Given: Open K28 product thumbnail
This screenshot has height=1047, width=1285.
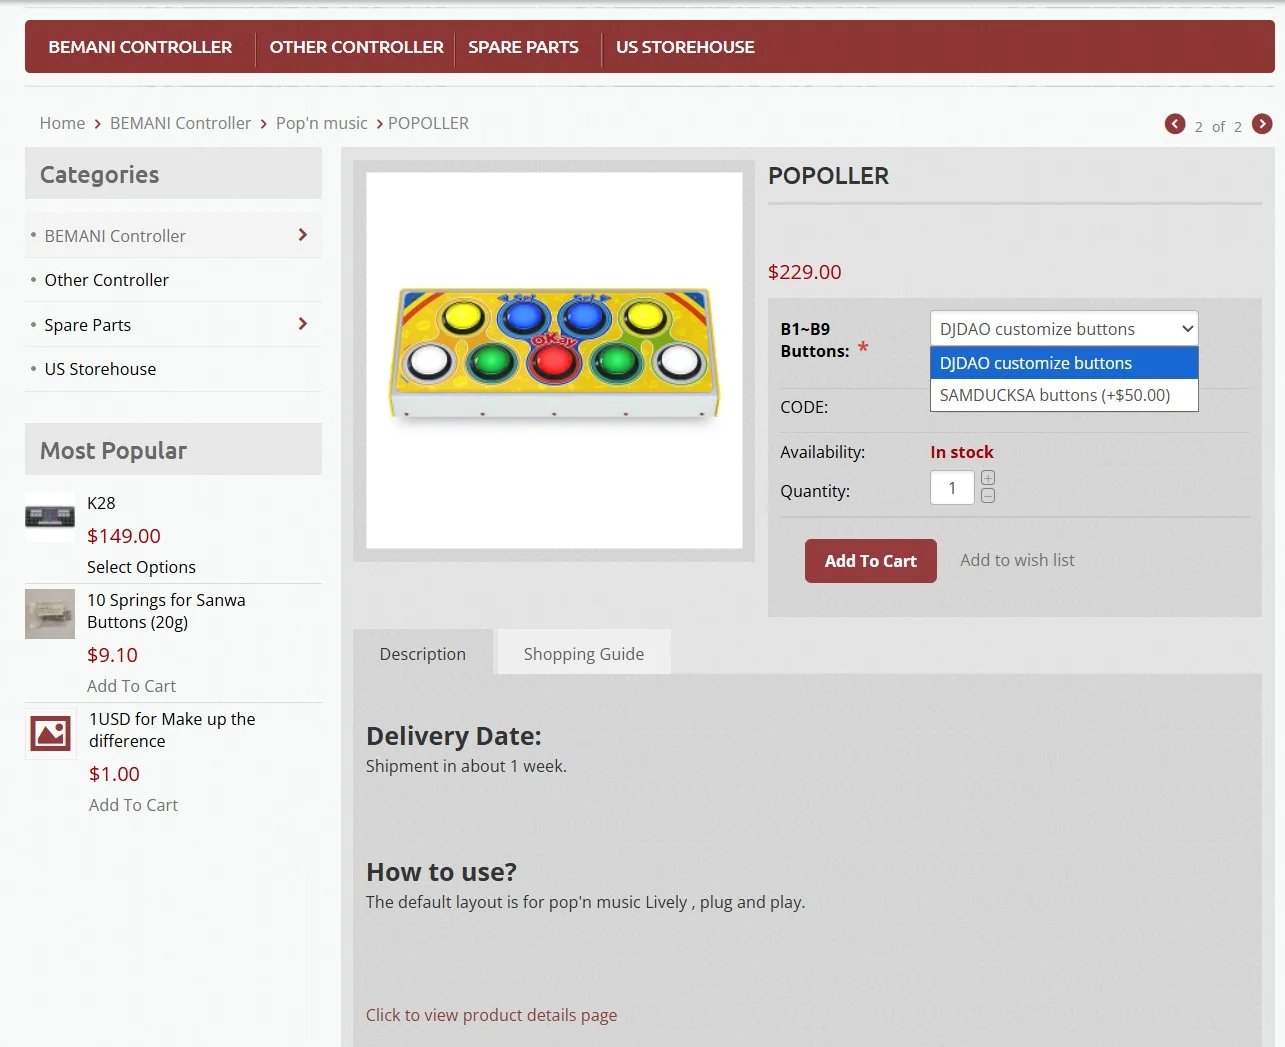Looking at the screenshot, I should pos(50,516).
